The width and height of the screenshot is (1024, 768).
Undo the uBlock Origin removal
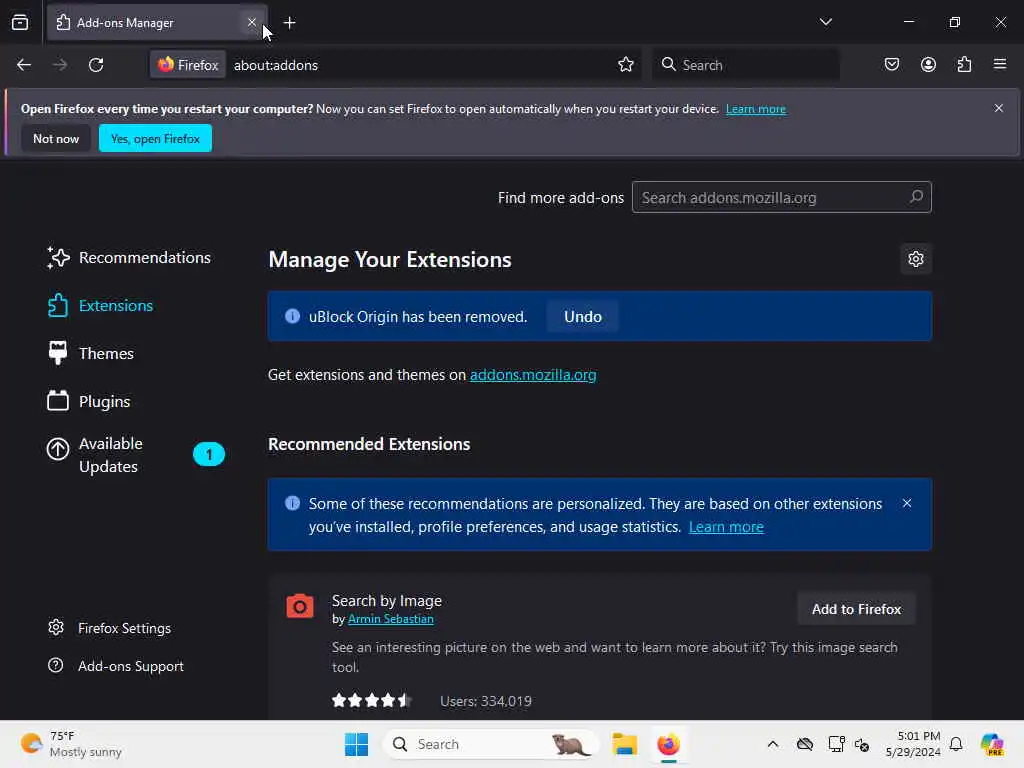583,317
